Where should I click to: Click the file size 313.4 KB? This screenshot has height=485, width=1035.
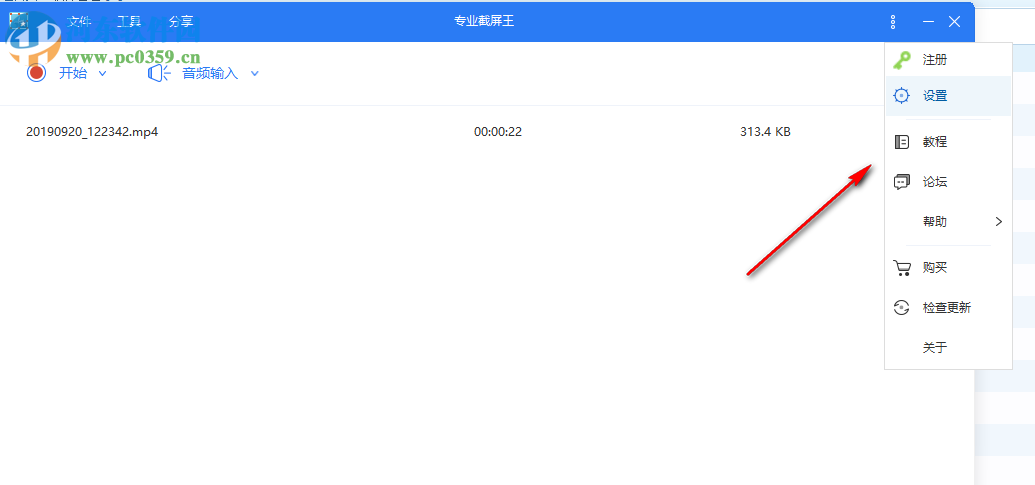point(765,132)
